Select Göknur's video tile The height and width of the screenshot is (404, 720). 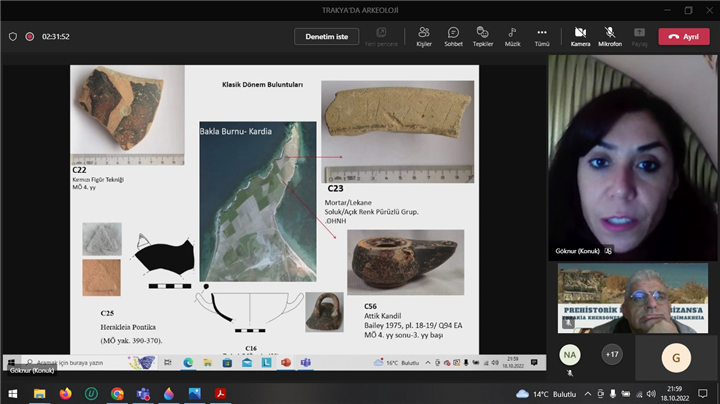coord(633,156)
